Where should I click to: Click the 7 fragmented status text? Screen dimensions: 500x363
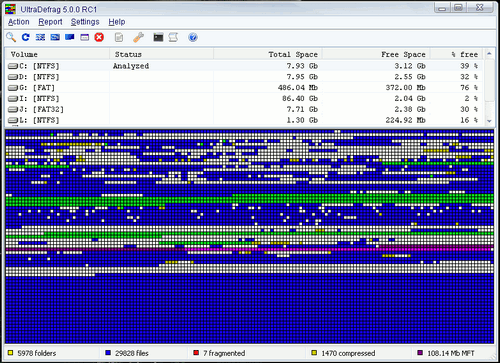(x=224, y=353)
